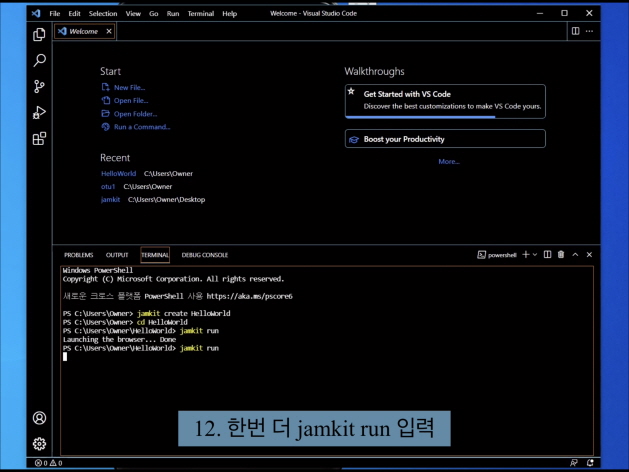Image resolution: width=629 pixels, height=472 pixels.
Task: Open notifications bell in status bar
Action: point(590,463)
